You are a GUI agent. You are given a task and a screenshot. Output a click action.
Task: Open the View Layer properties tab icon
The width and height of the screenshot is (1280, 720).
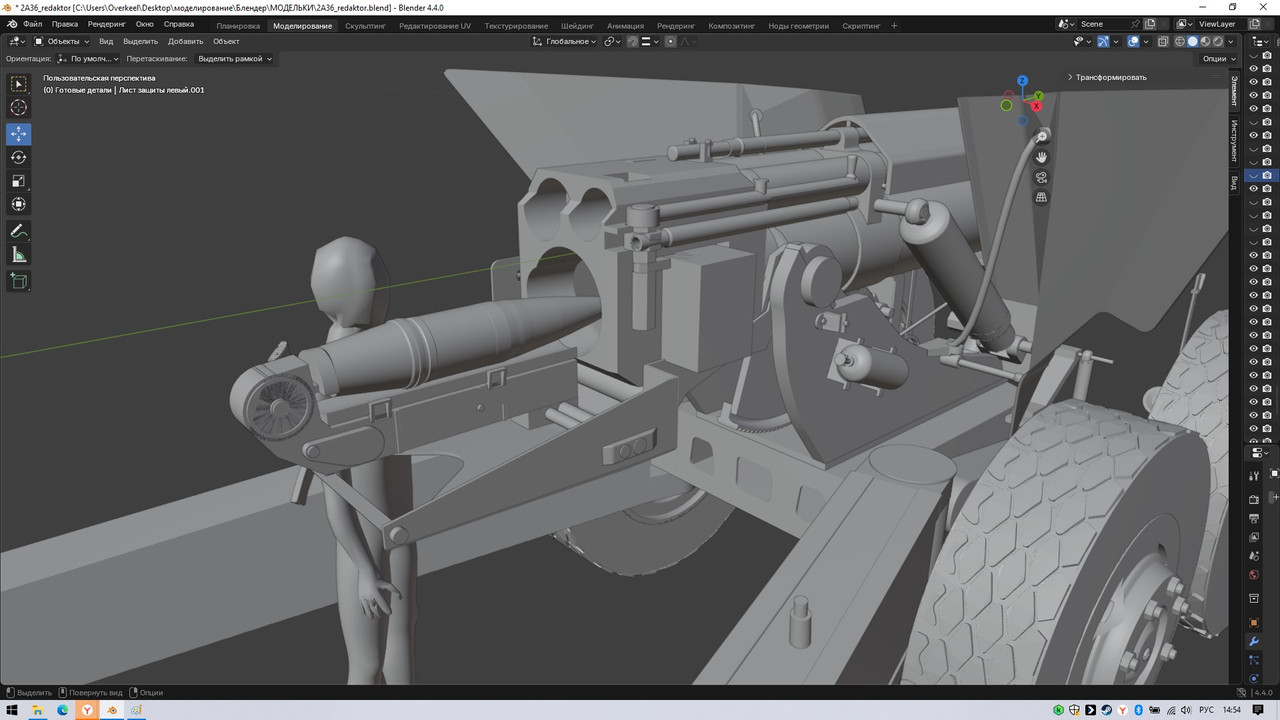1254,537
